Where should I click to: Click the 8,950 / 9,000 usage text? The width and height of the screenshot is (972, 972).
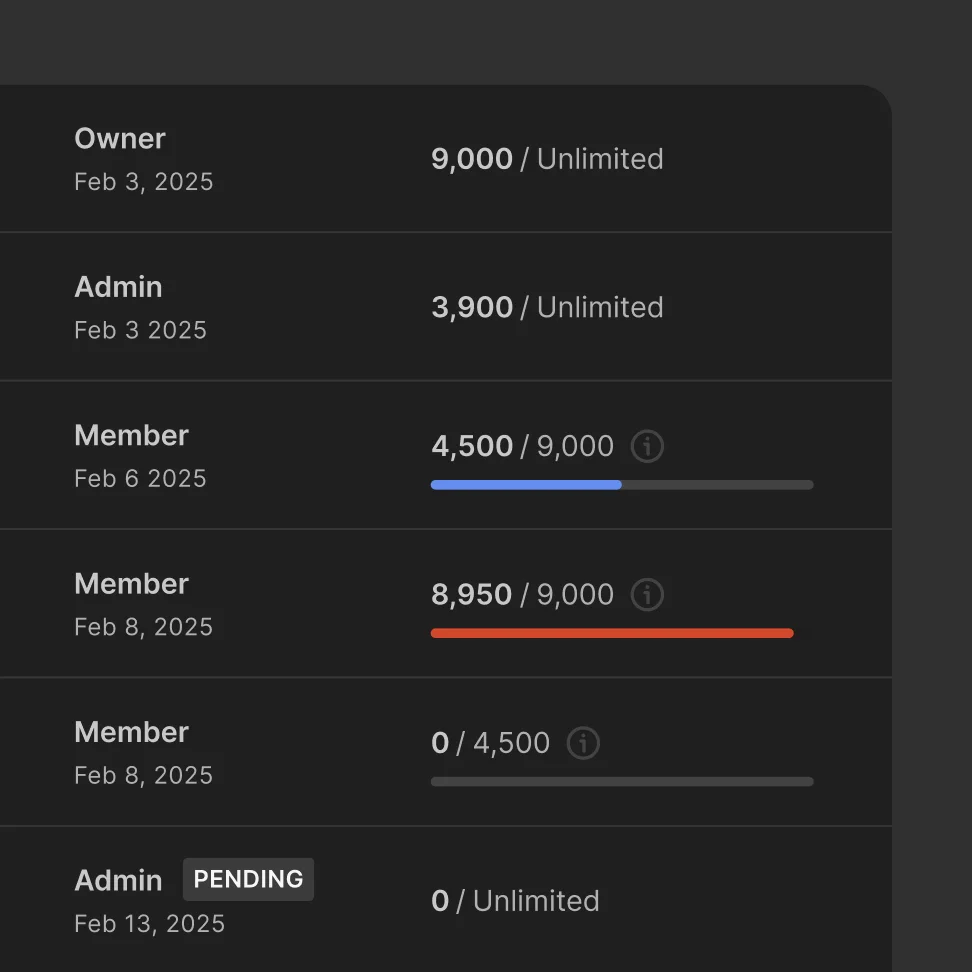[522, 595]
